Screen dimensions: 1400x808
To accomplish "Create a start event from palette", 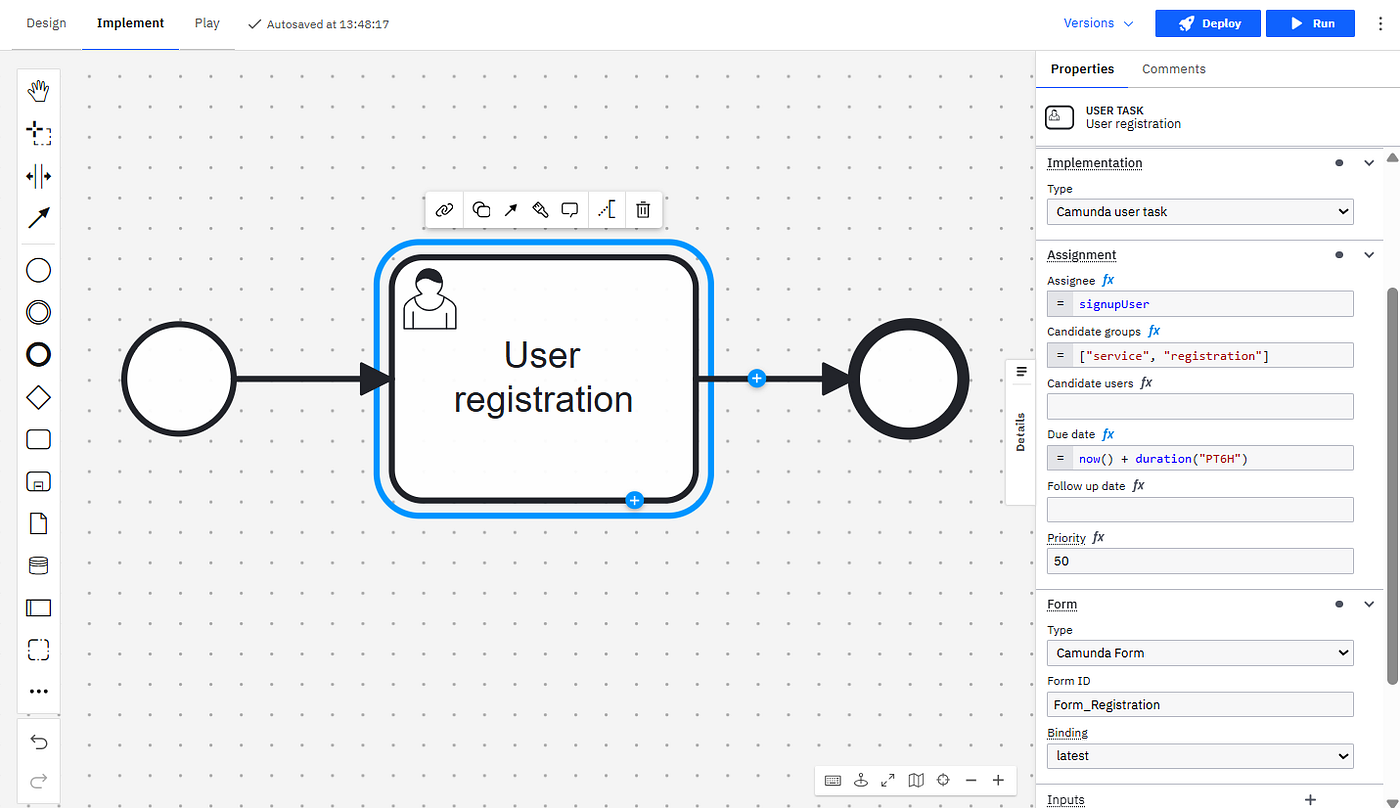I will coord(38,270).
